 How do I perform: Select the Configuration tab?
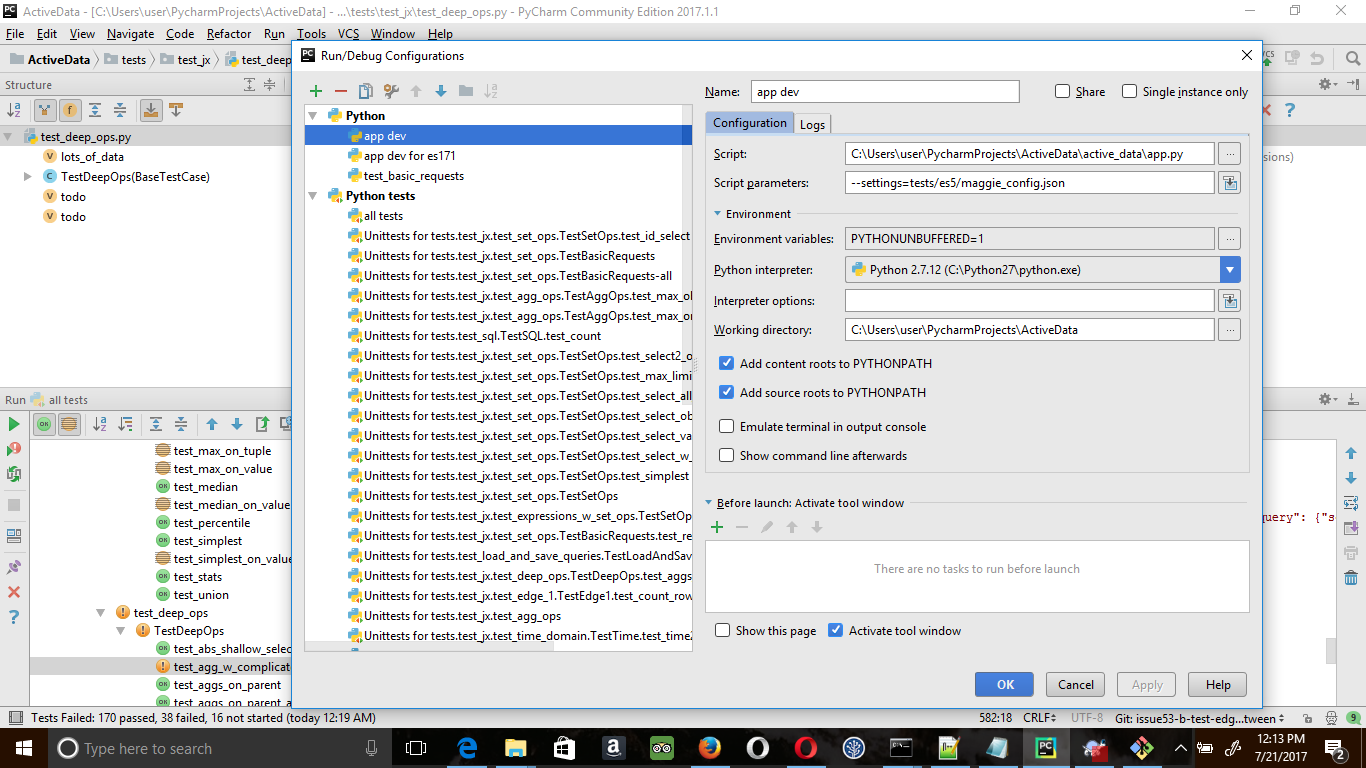coord(750,123)
